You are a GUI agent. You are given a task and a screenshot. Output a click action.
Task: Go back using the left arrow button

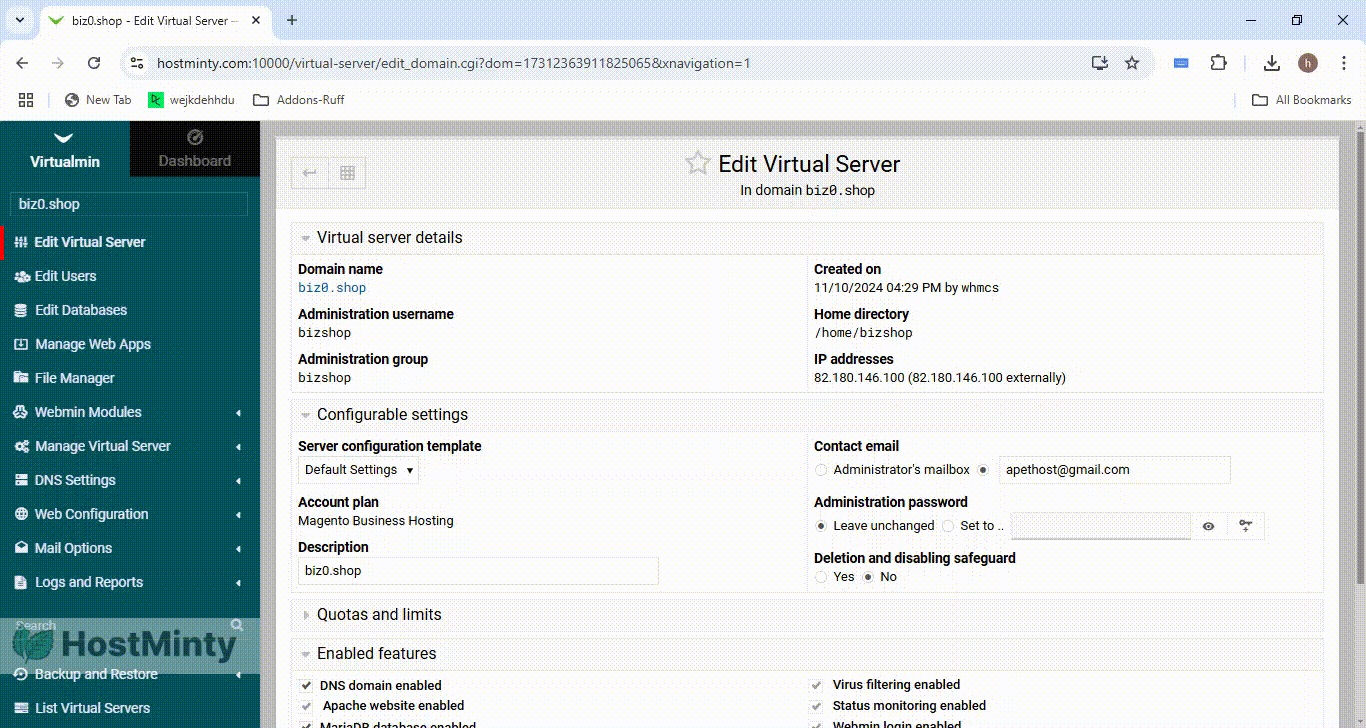coord(309,172)
